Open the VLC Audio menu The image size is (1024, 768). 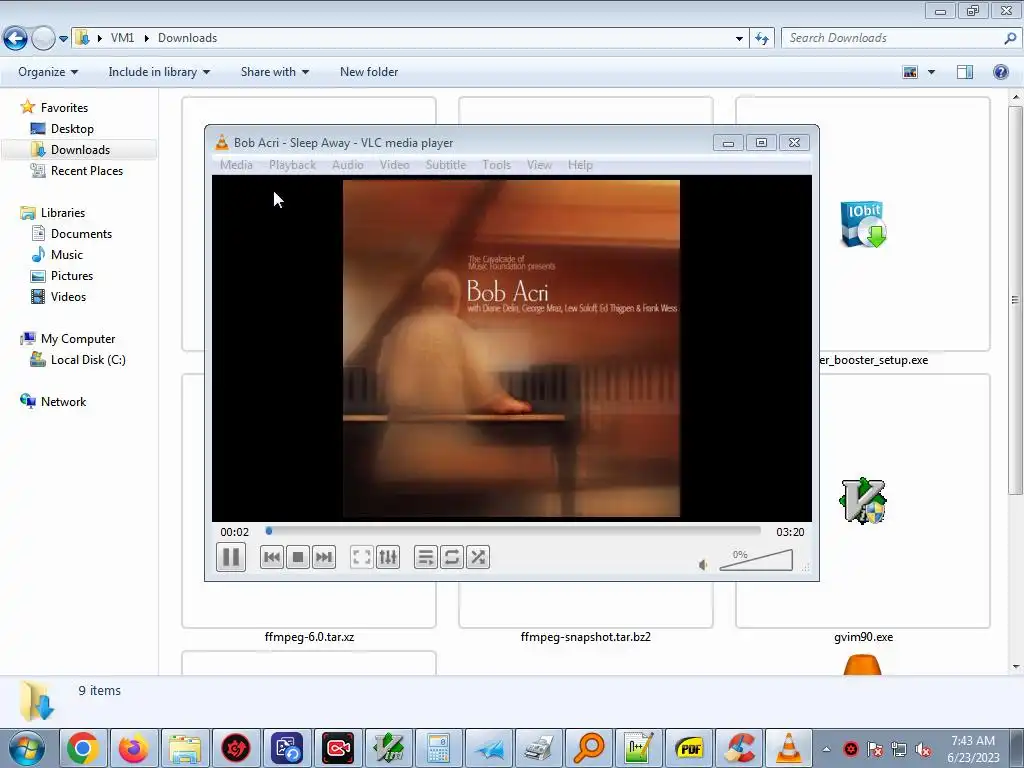click(x=347, y=165)
